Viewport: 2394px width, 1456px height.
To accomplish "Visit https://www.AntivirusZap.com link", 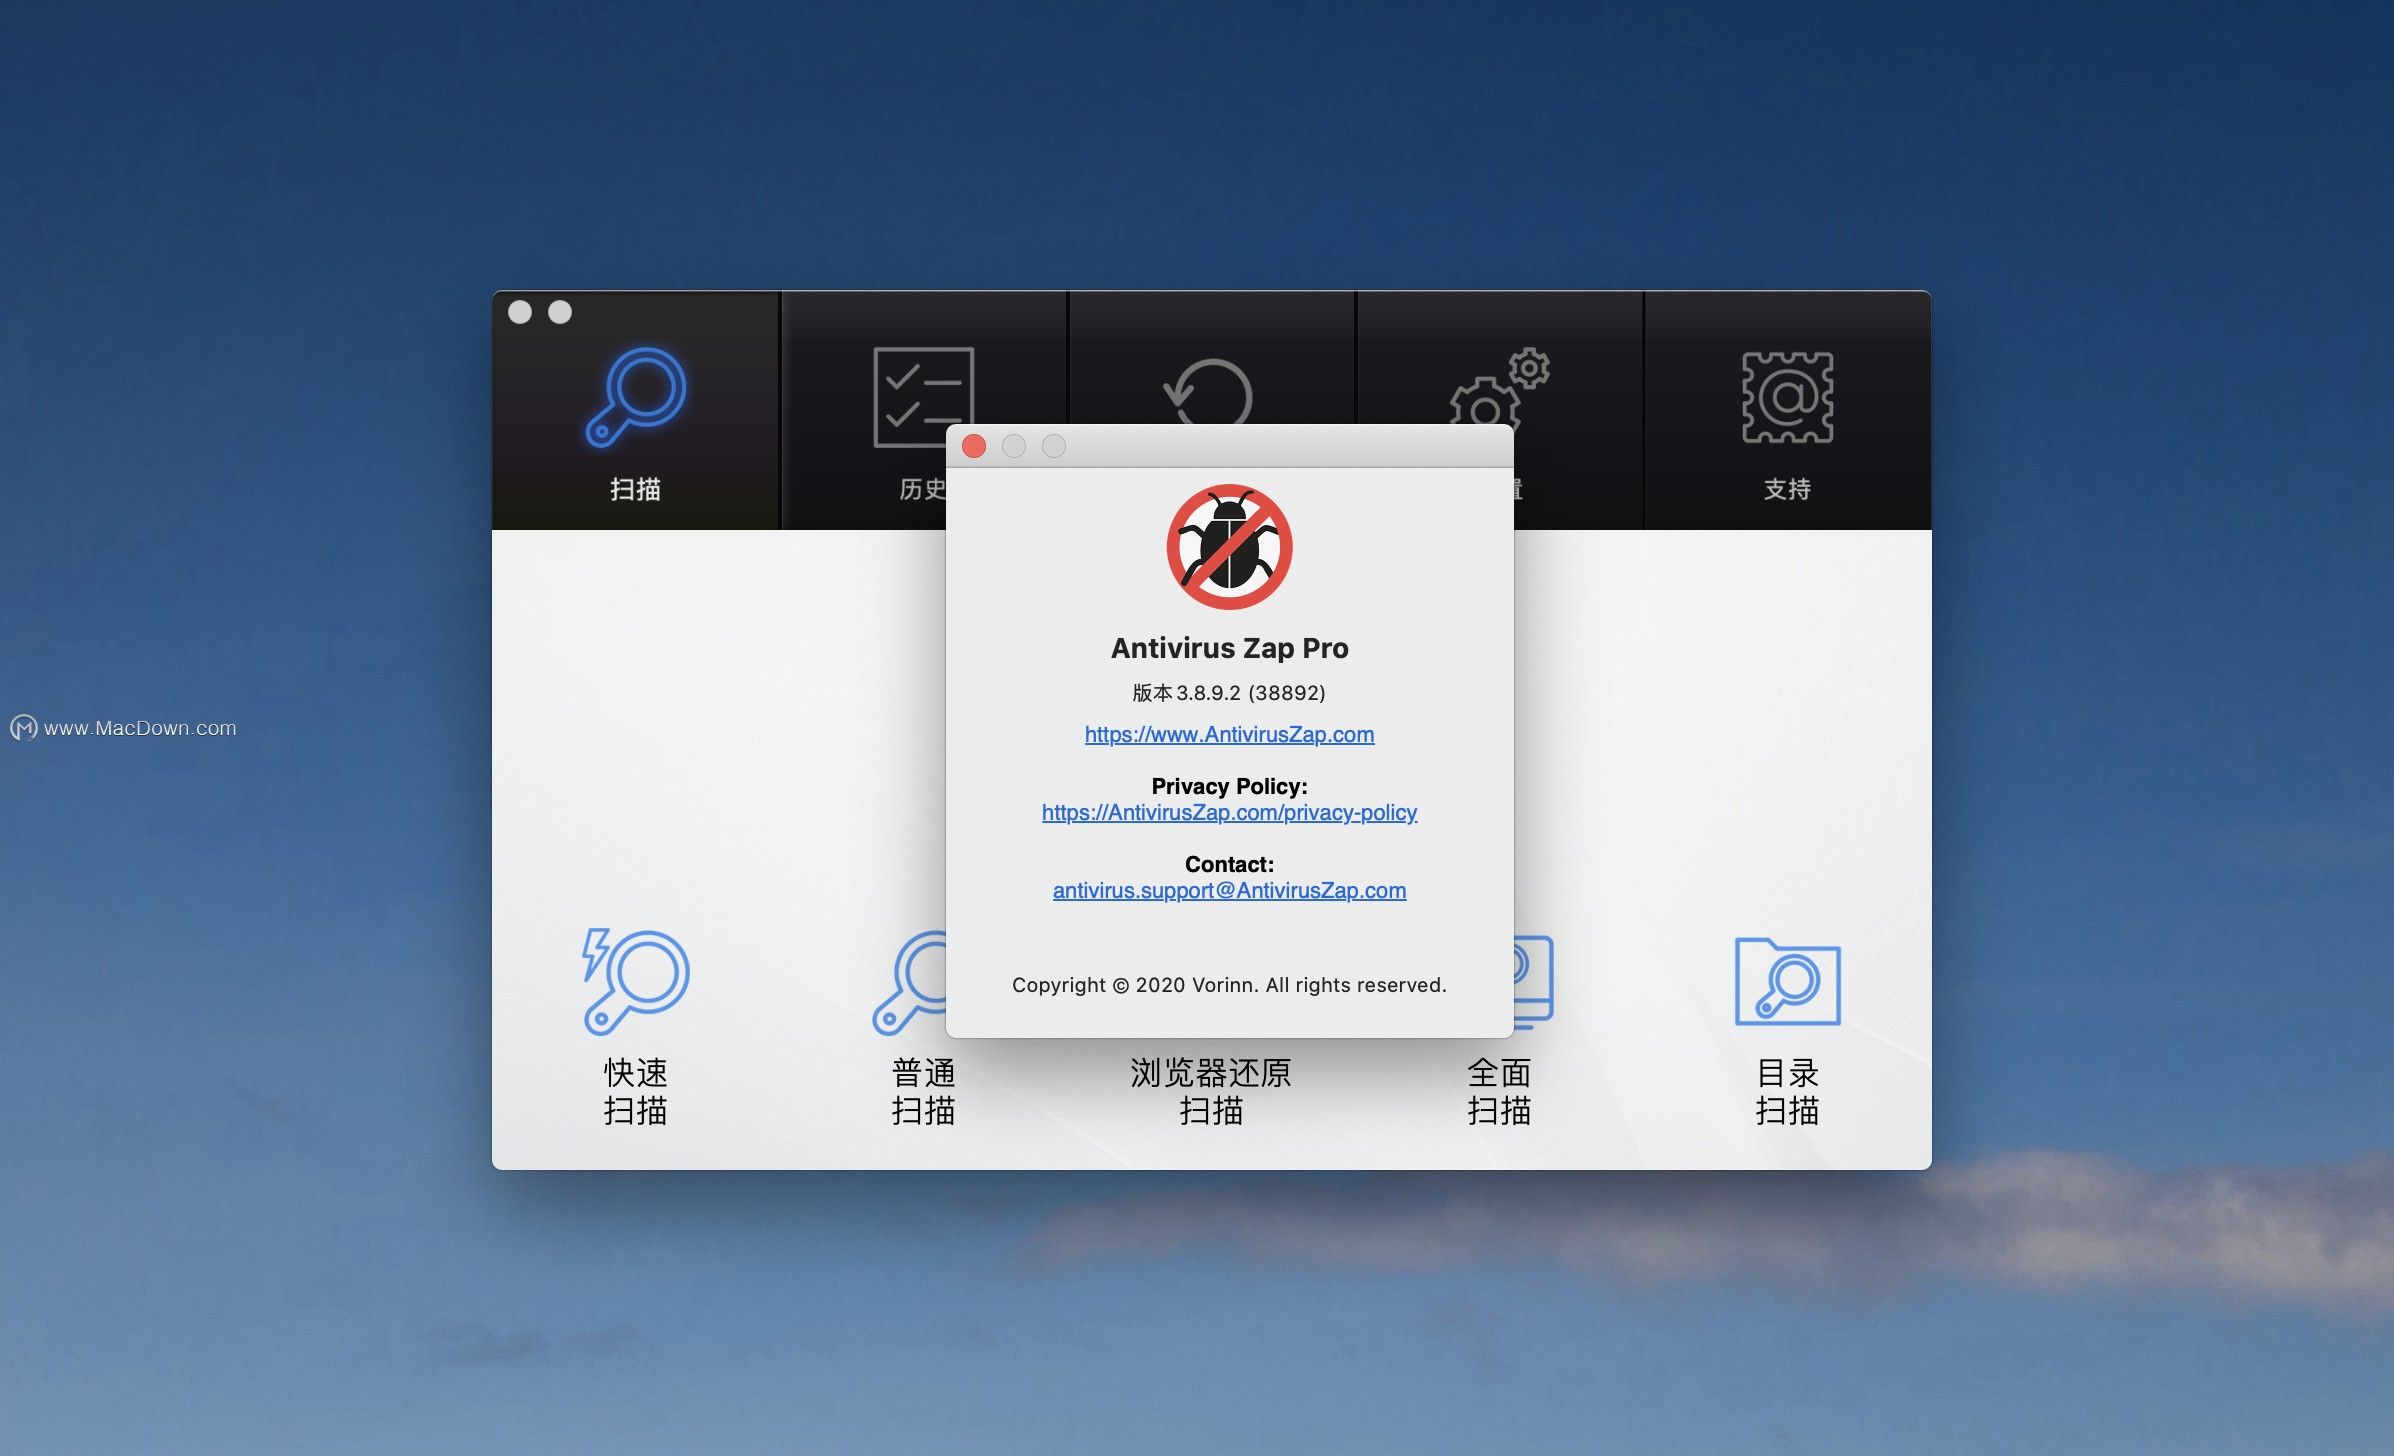I will [x=1229, y=735].
